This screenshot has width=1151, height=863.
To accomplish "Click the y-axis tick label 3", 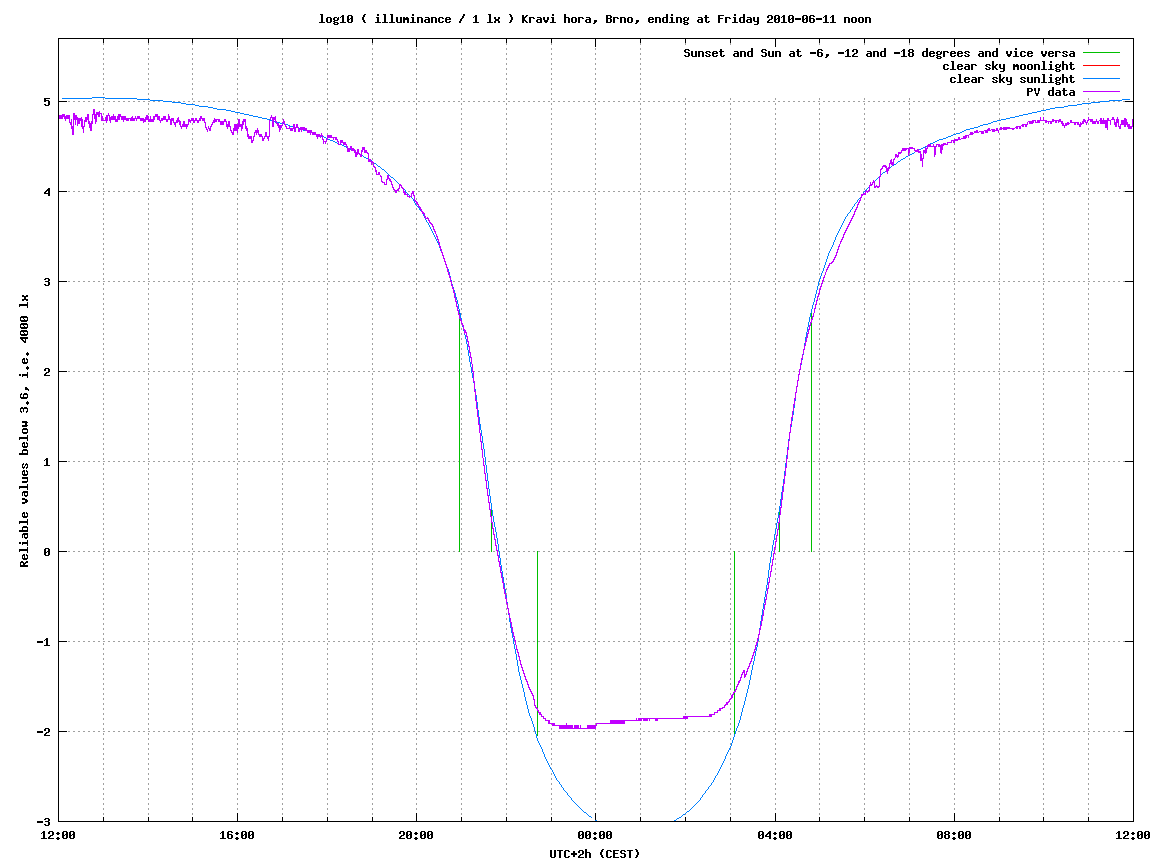I will [47, 282].
